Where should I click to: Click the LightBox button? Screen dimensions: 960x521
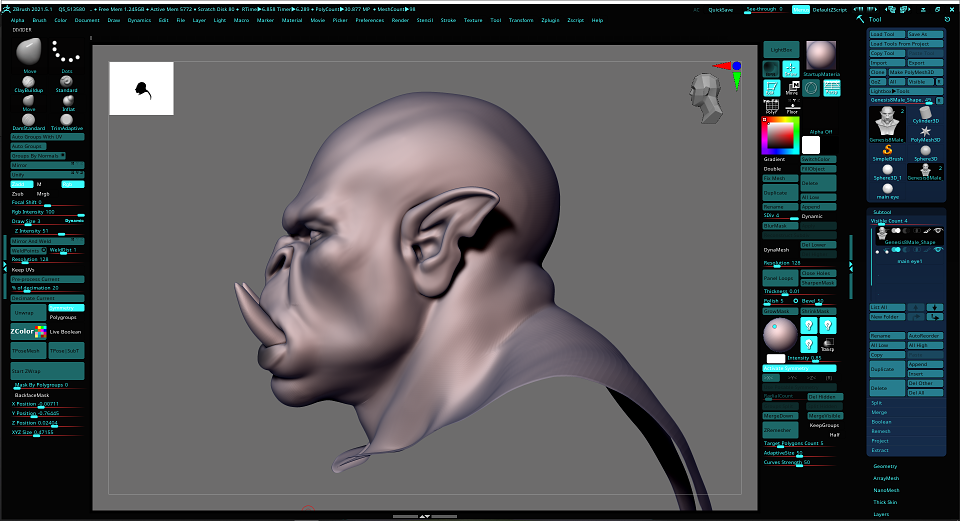pos(781,50)
